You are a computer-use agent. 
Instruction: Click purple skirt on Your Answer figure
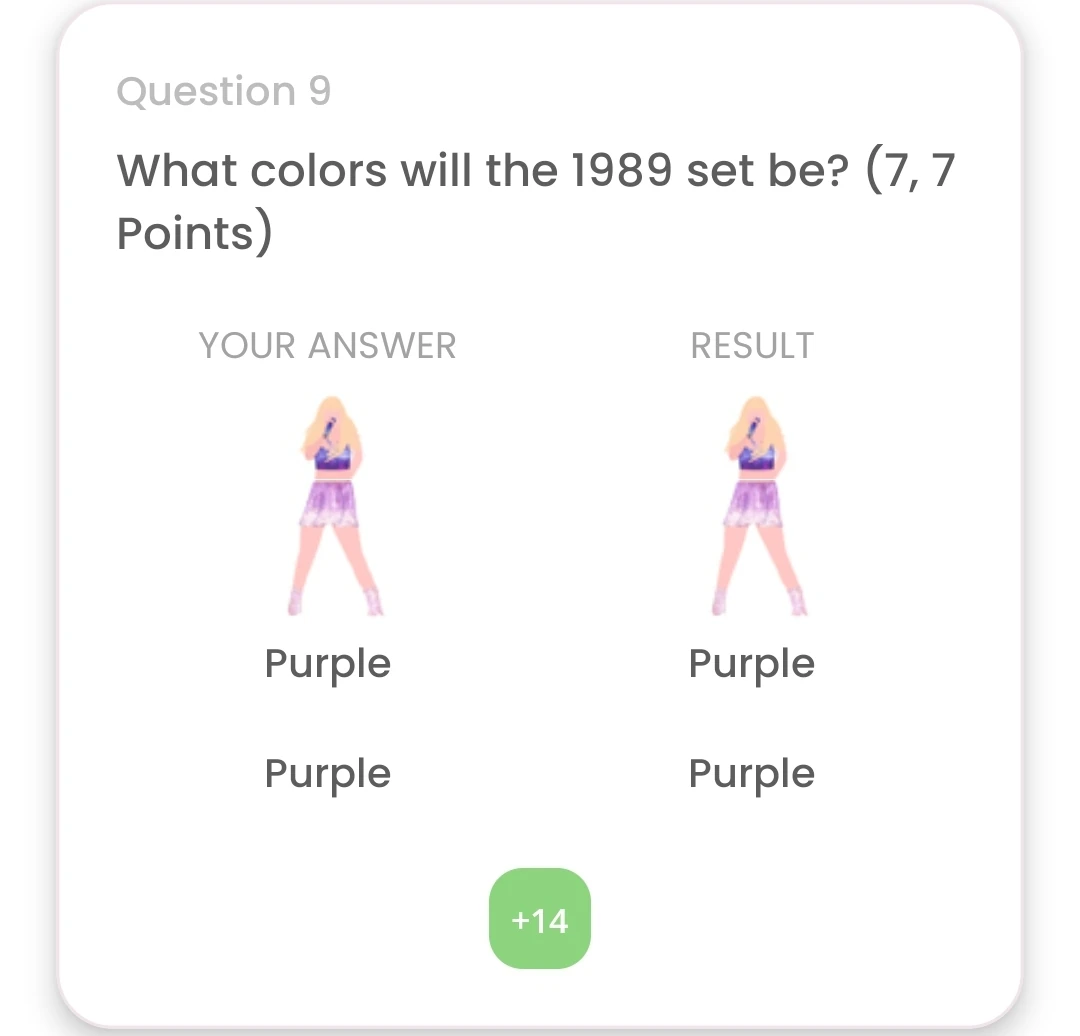(x=330, y=504)
